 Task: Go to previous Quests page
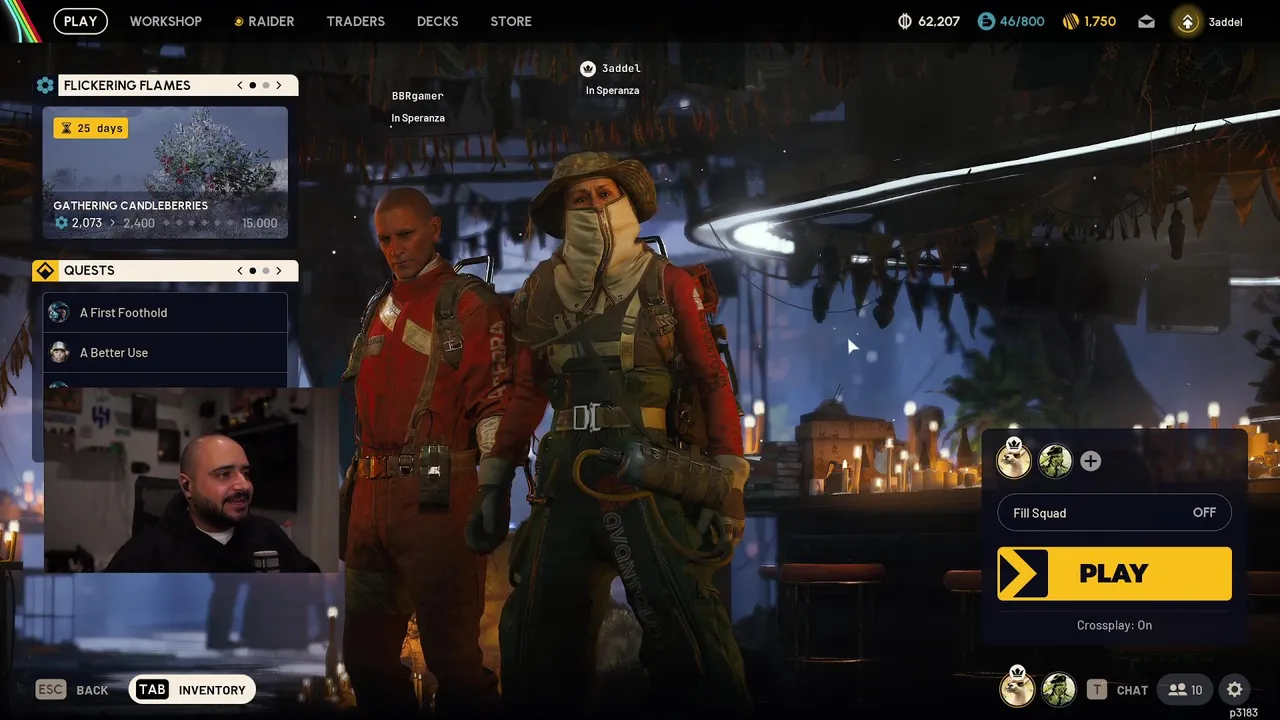(x=240, y=270)
